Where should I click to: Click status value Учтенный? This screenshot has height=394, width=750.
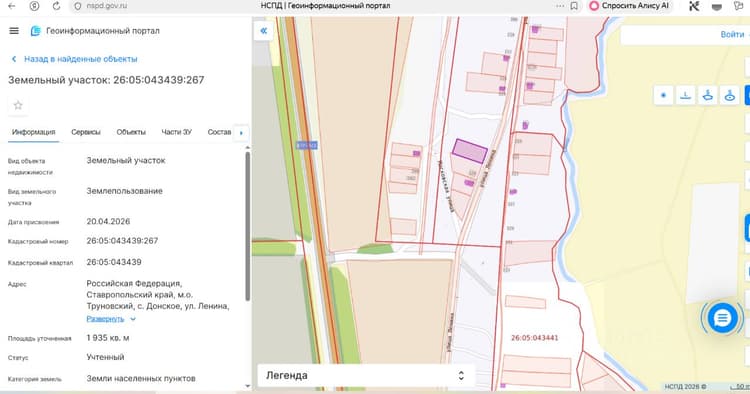(x=105, y=357)
